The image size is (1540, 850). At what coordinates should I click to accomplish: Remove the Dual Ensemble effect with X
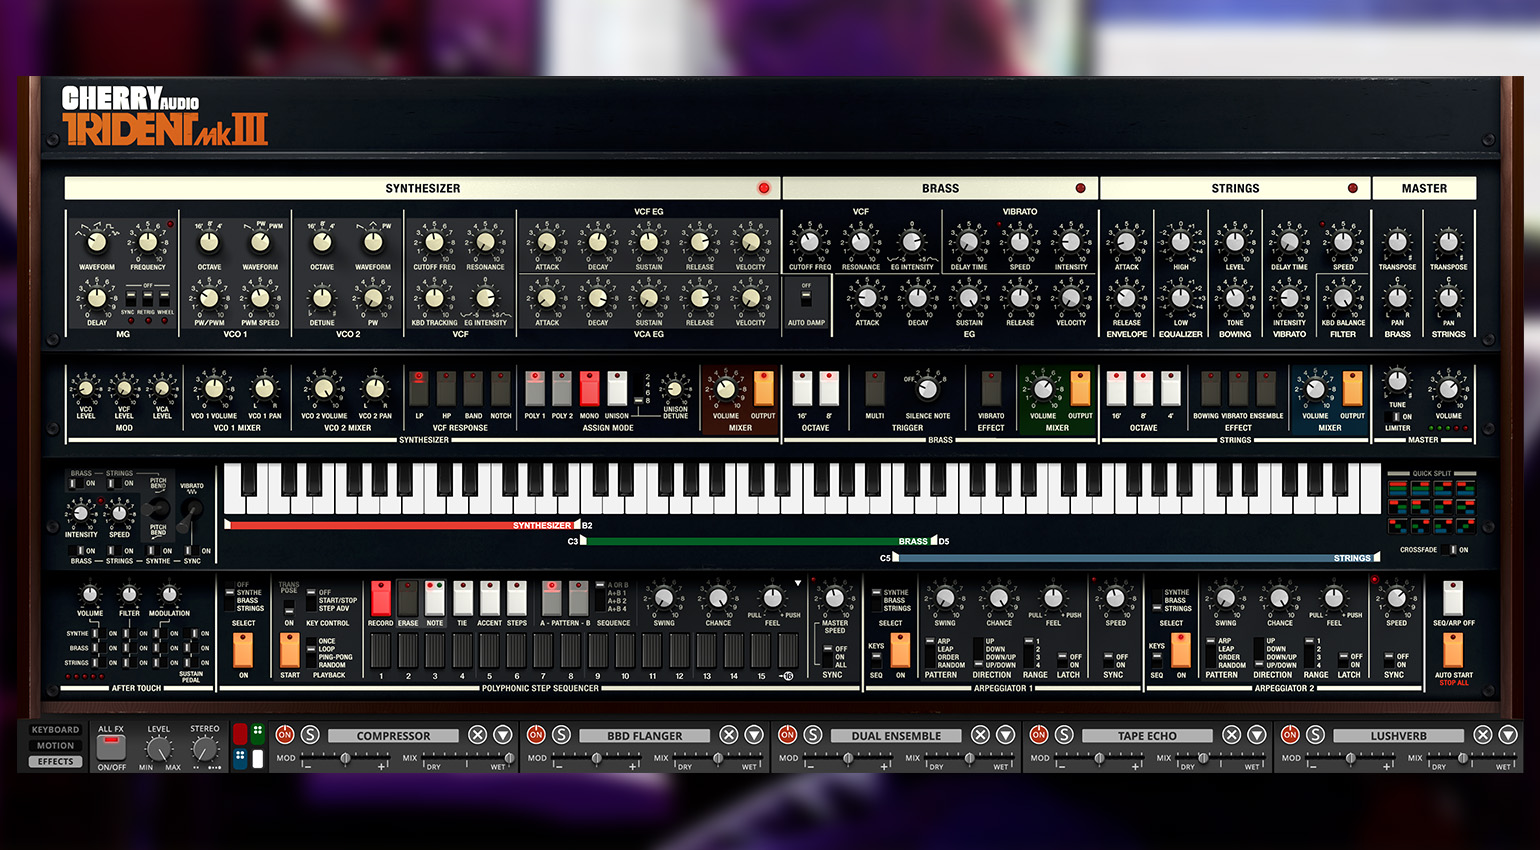981,735
